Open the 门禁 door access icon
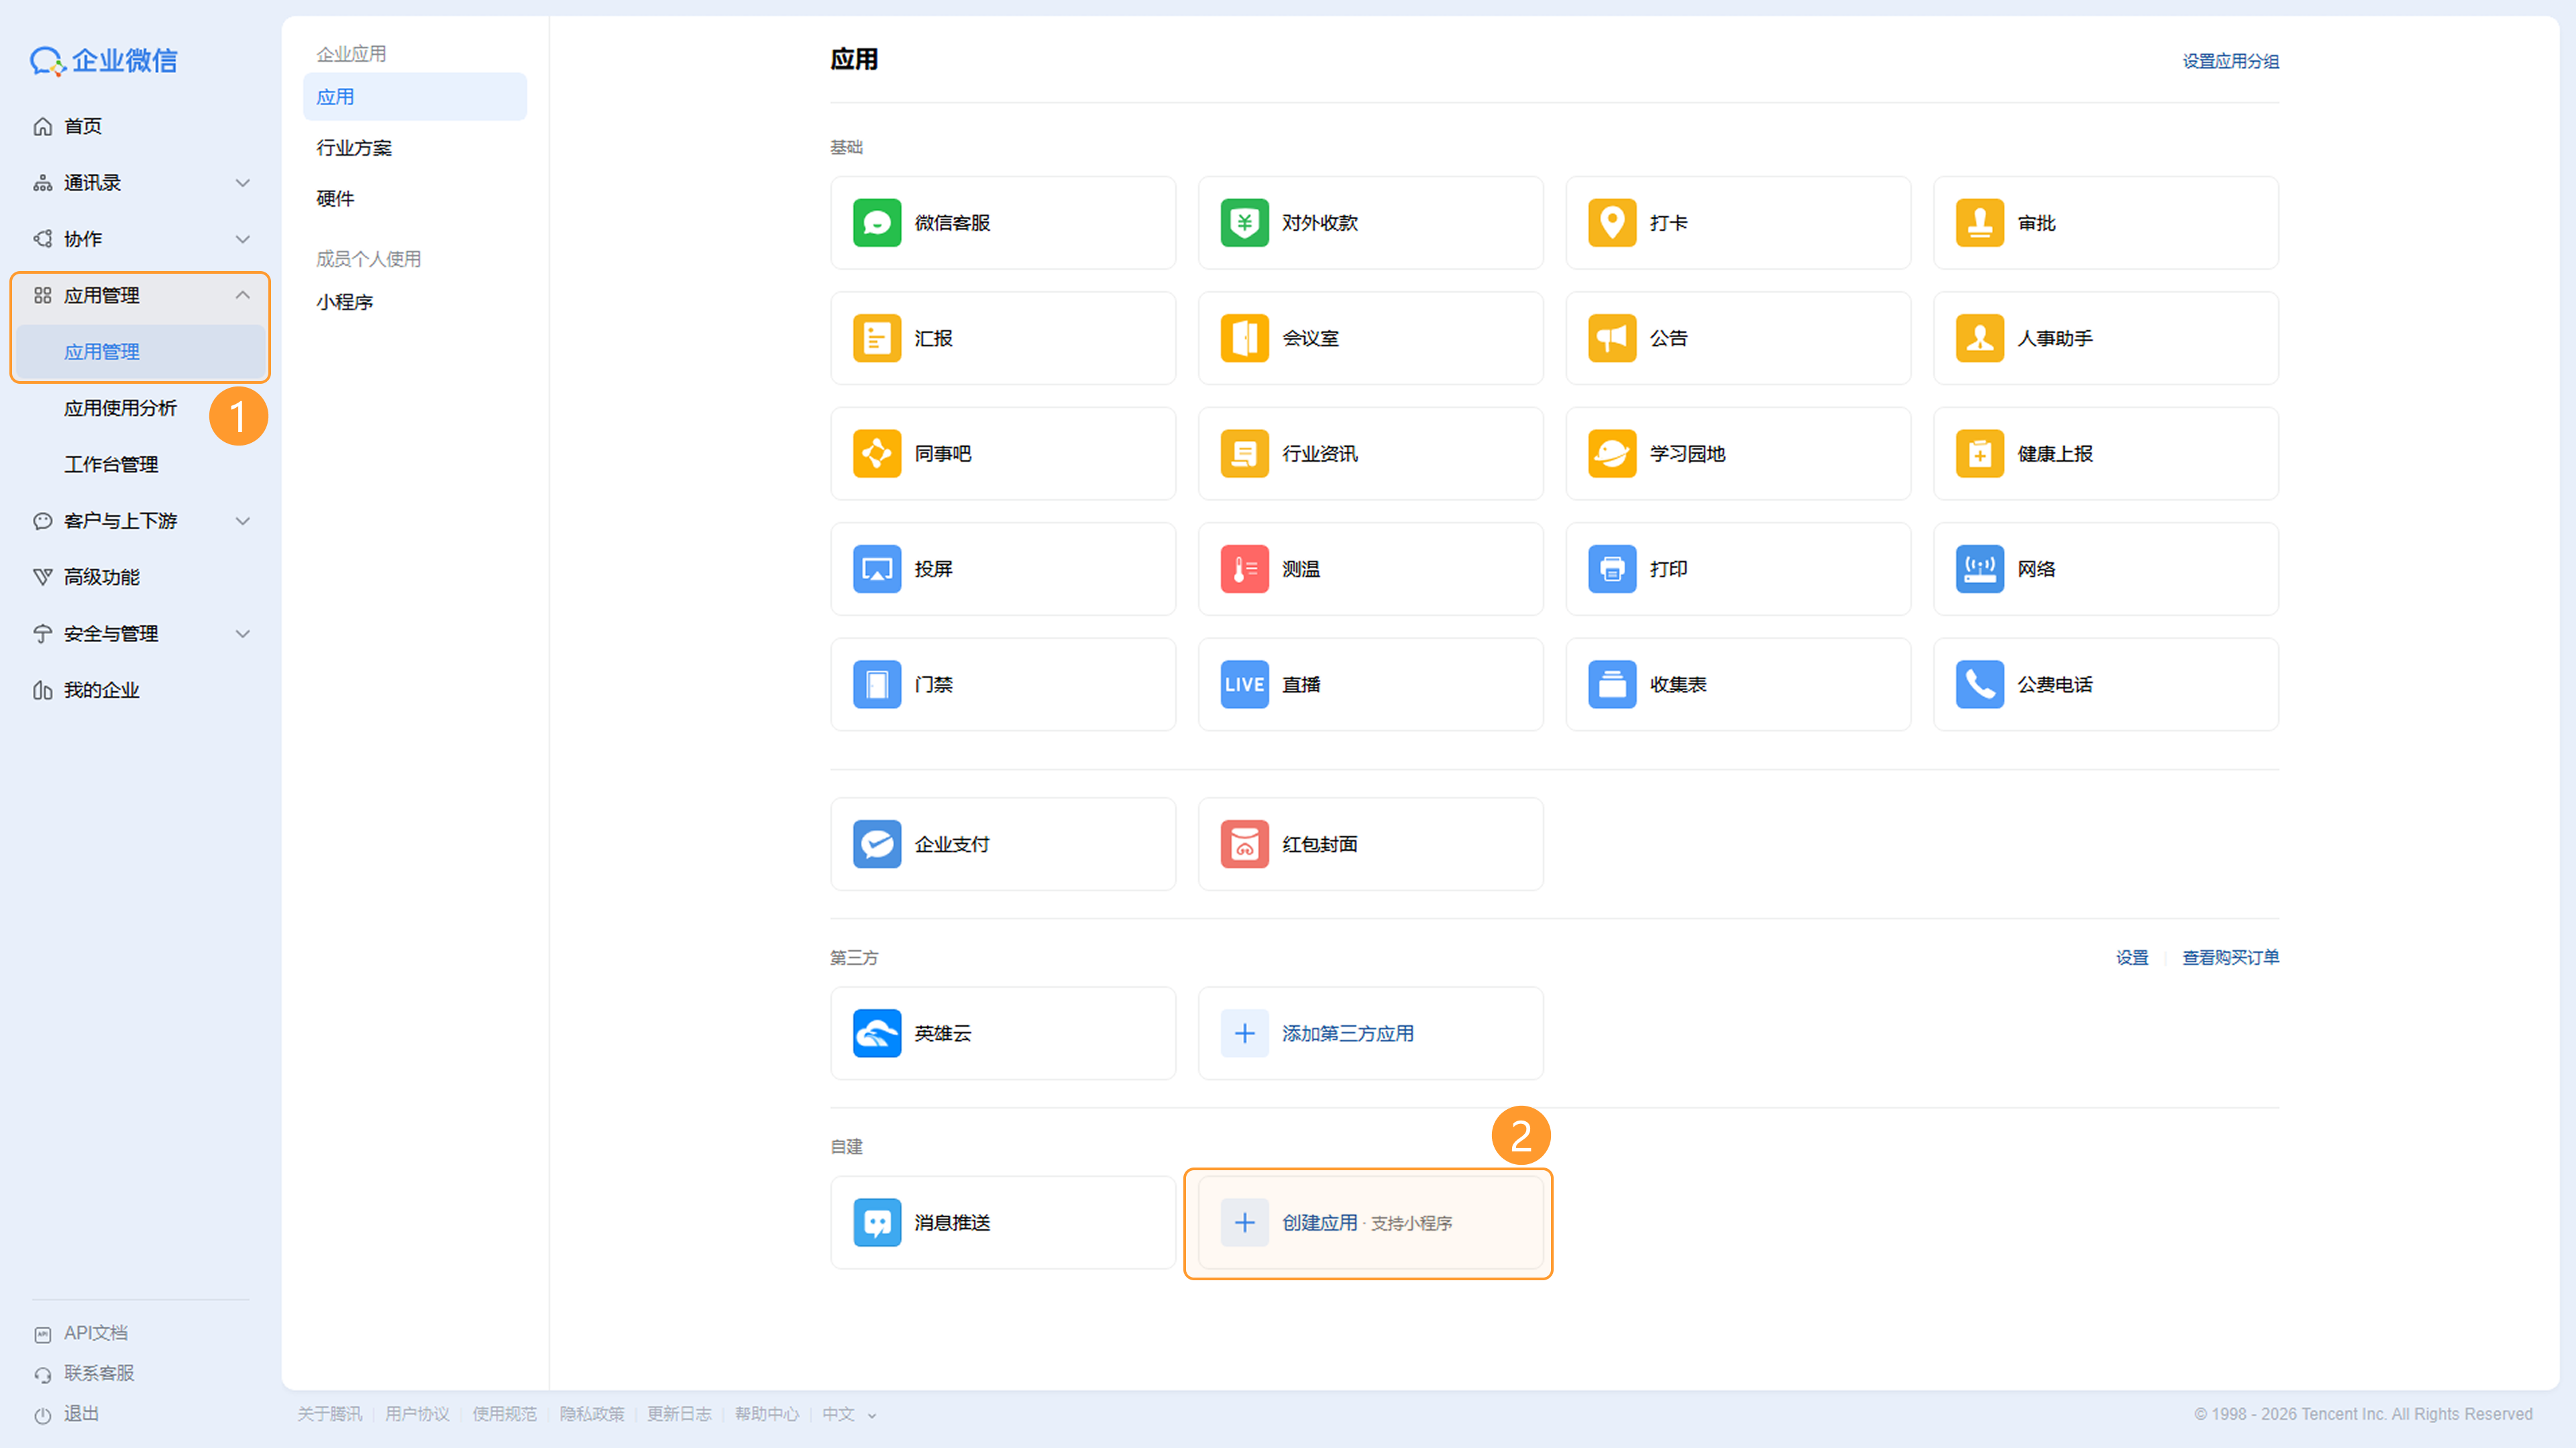 (x=876, y=684)
